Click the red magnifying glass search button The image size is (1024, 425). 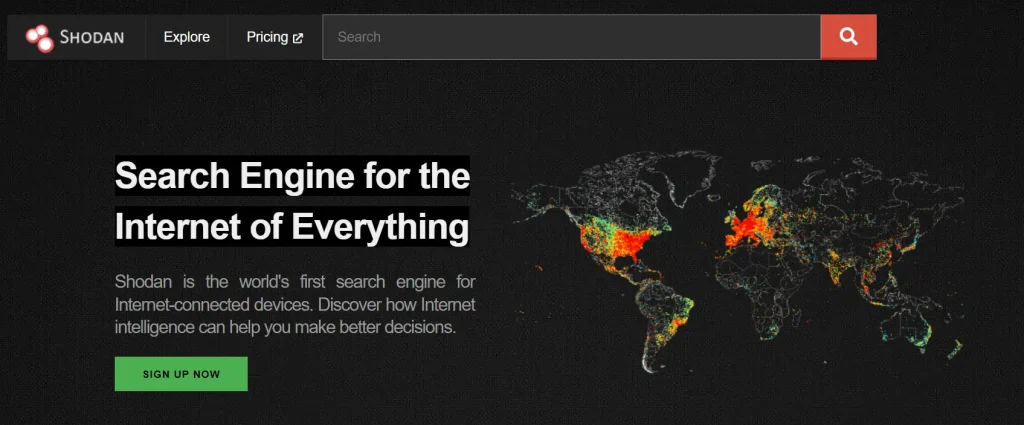click(x=848, y=37)
